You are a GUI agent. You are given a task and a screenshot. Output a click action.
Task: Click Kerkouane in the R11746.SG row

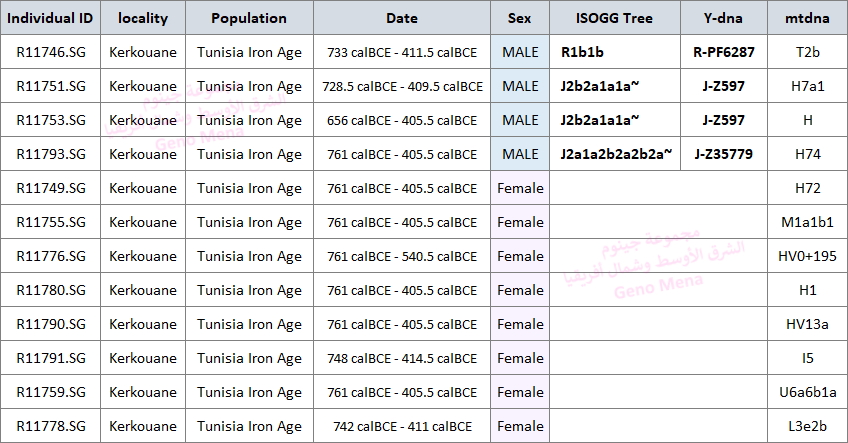(143, 52)
